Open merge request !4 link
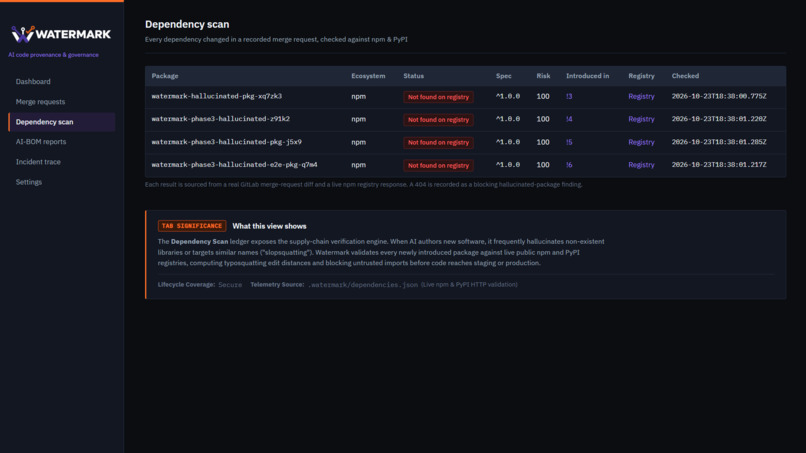This screenshot has width=806, height=453. [x=569, y=119]
